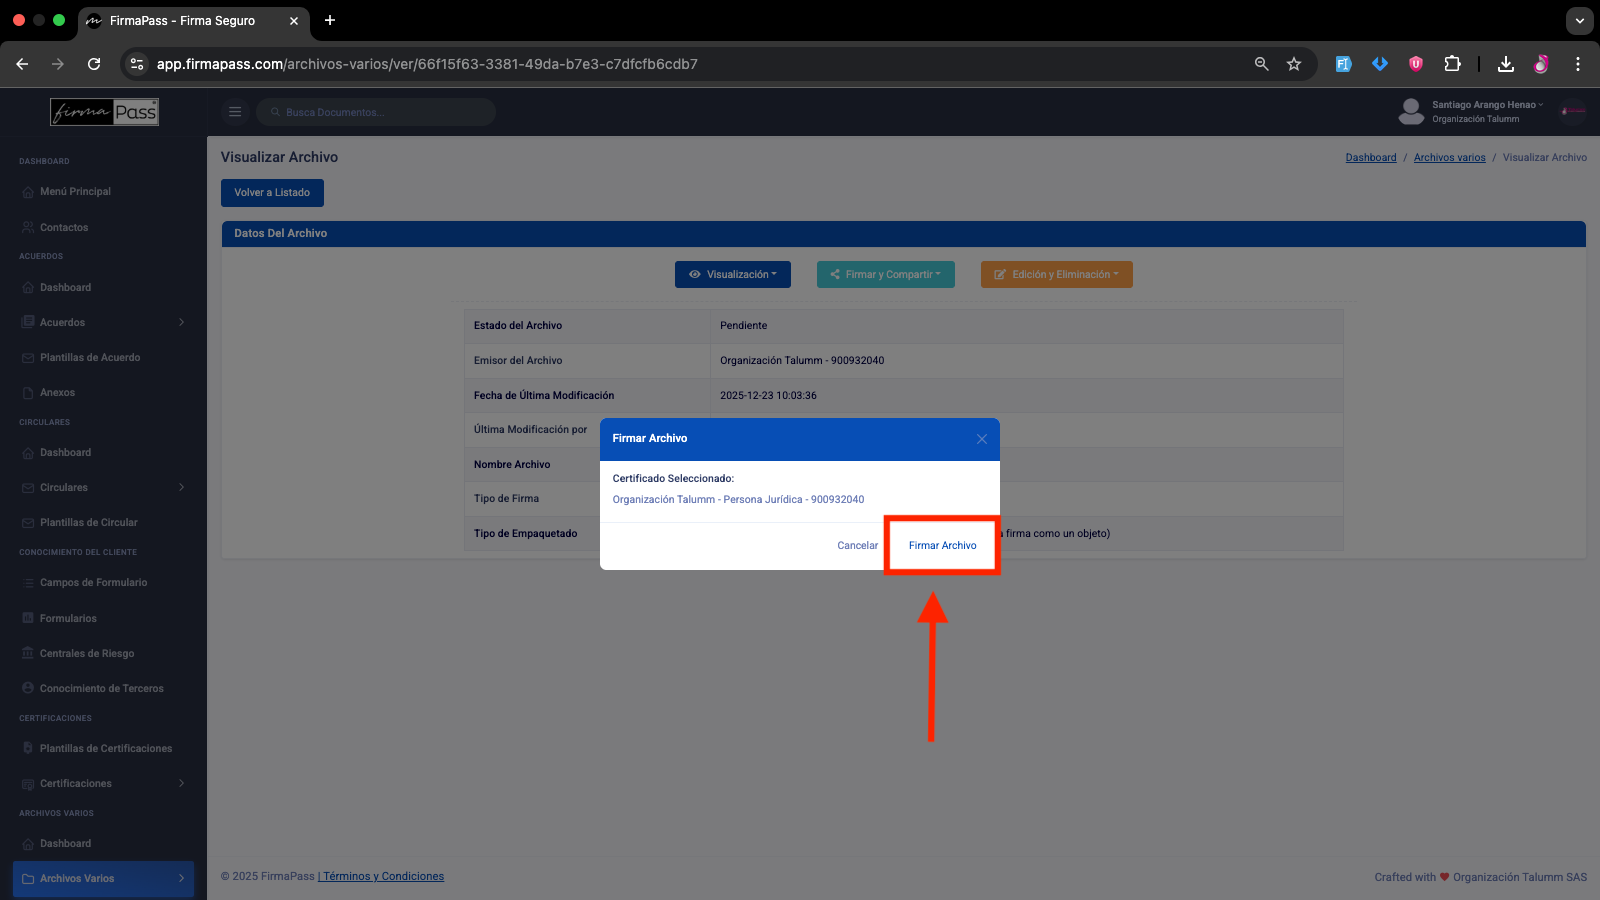Click the Centrales de Riesgo bank icon

(28, 653)
